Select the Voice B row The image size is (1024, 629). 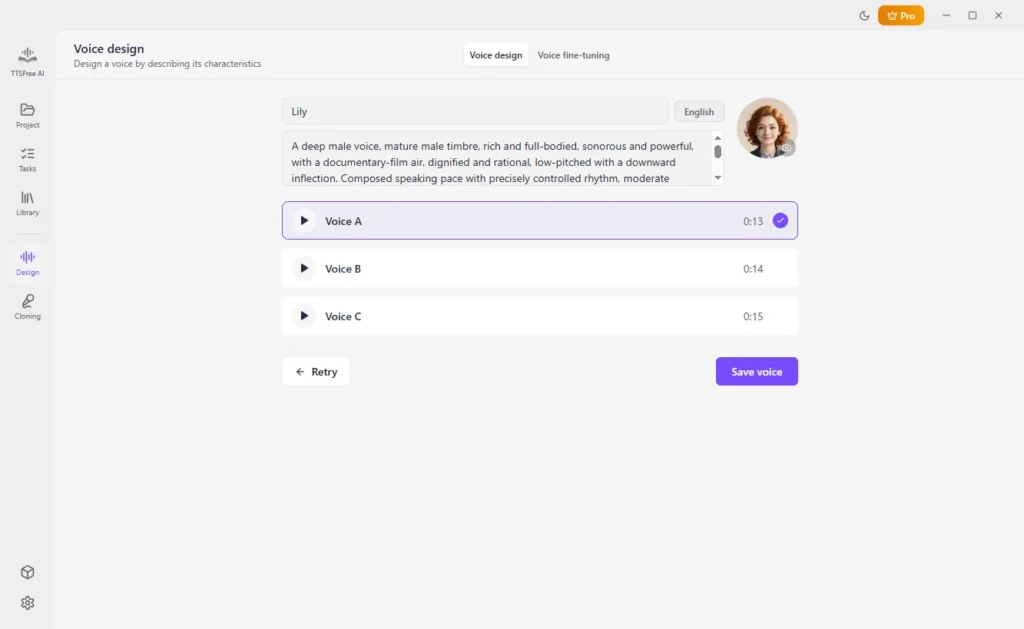pos(539,268)
